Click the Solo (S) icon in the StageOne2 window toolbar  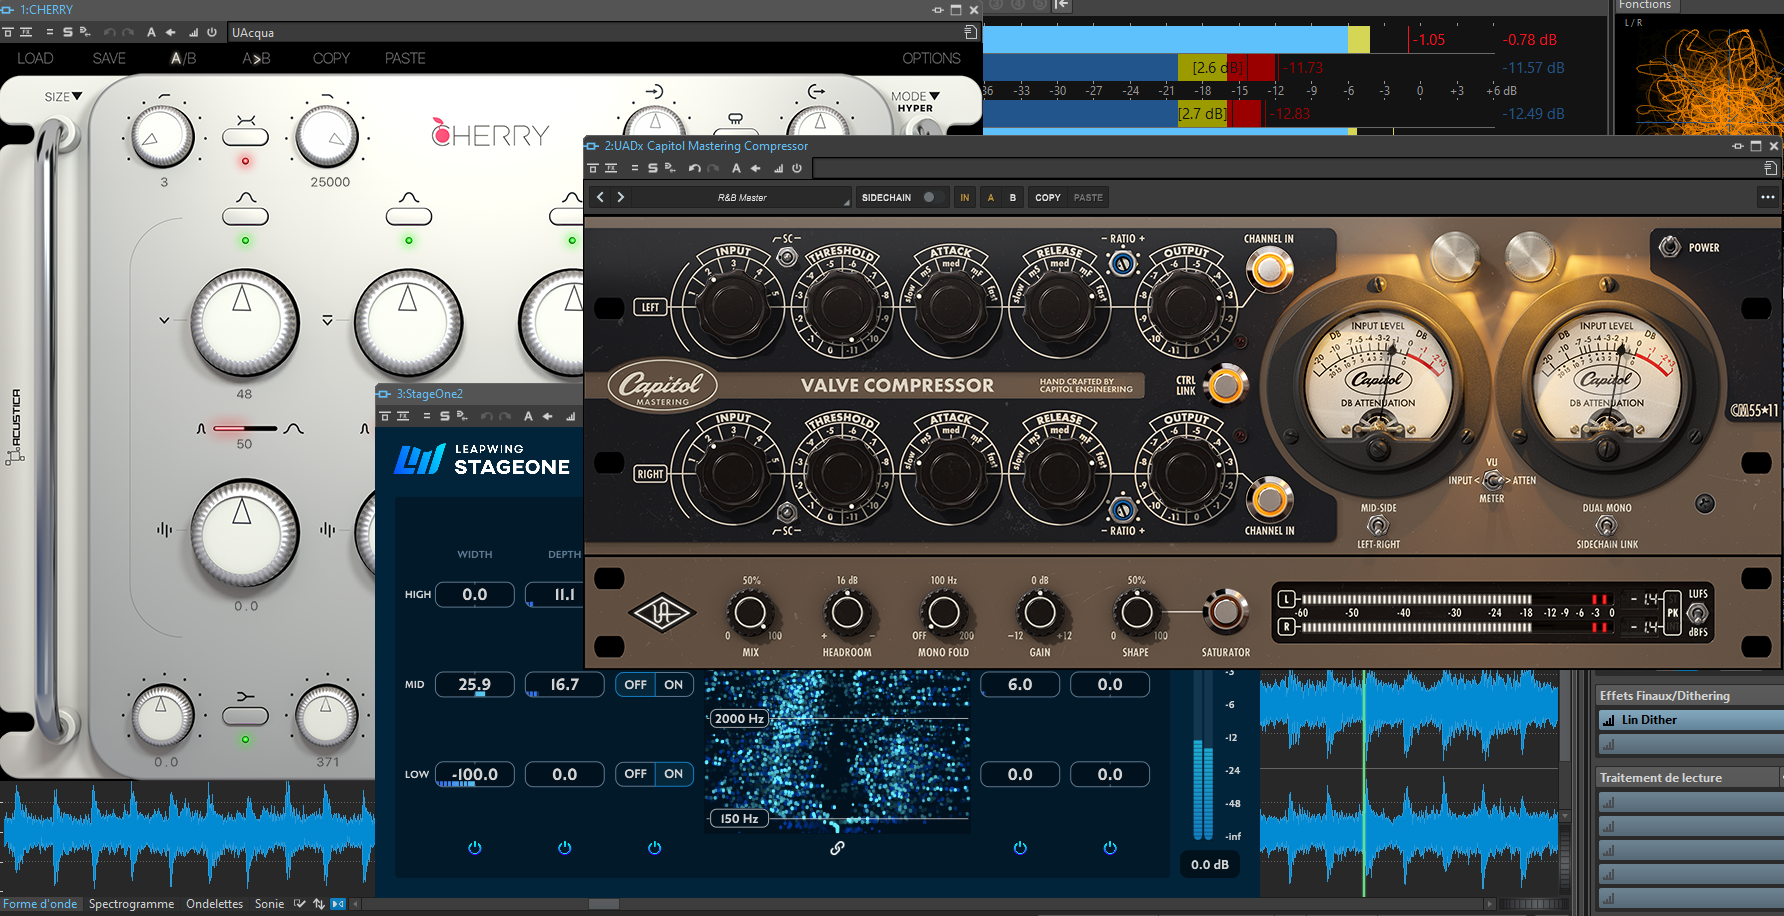point(444,416)
